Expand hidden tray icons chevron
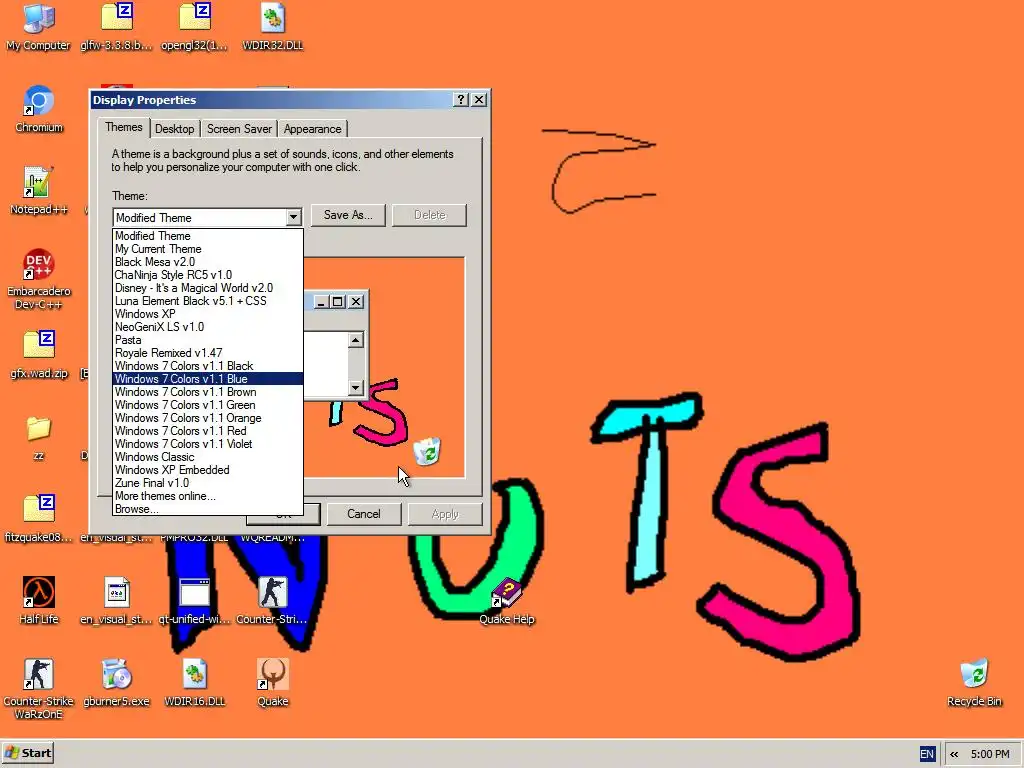Image resolution: width=1024 pixels, height=768 pixels. point(954,754)
